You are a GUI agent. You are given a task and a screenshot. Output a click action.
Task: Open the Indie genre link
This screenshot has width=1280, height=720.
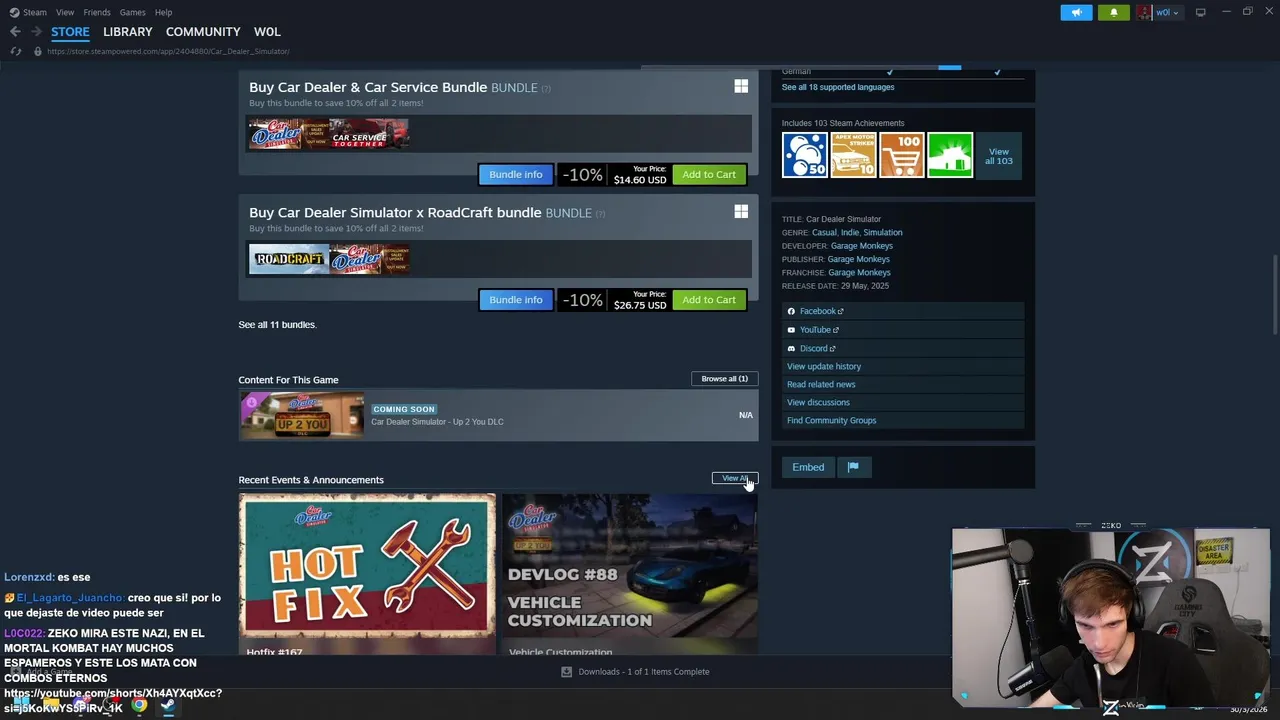pyautogui.click(x=849, y=232)
